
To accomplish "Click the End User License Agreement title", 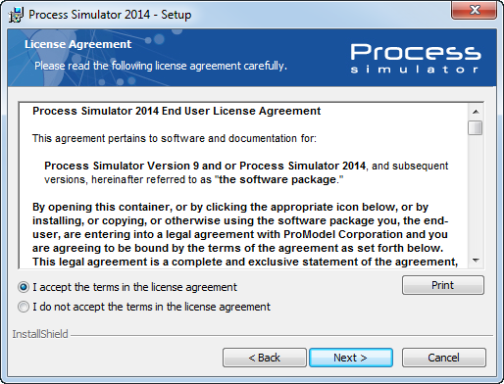I will 176,111.
